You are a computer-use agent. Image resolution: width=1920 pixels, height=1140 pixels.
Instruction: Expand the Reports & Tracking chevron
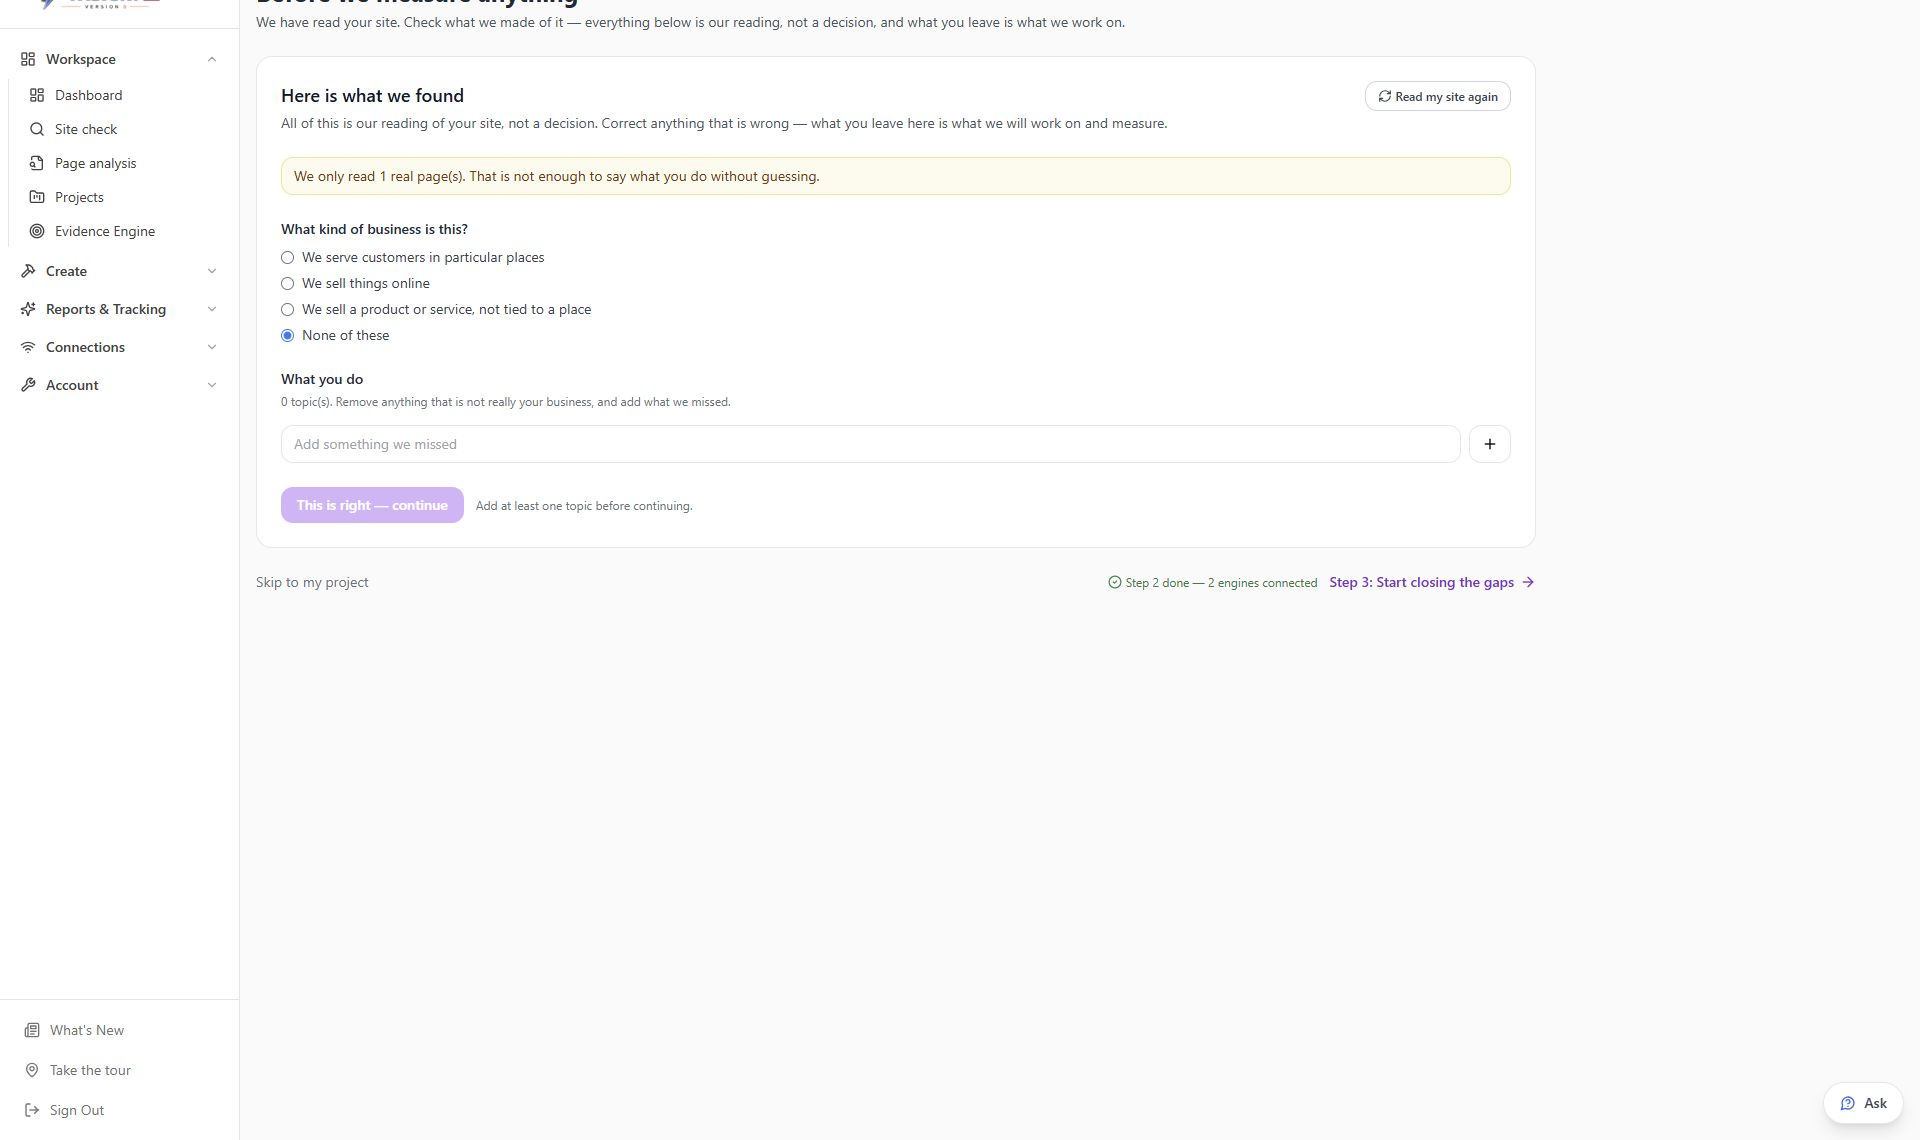point(212,309)
